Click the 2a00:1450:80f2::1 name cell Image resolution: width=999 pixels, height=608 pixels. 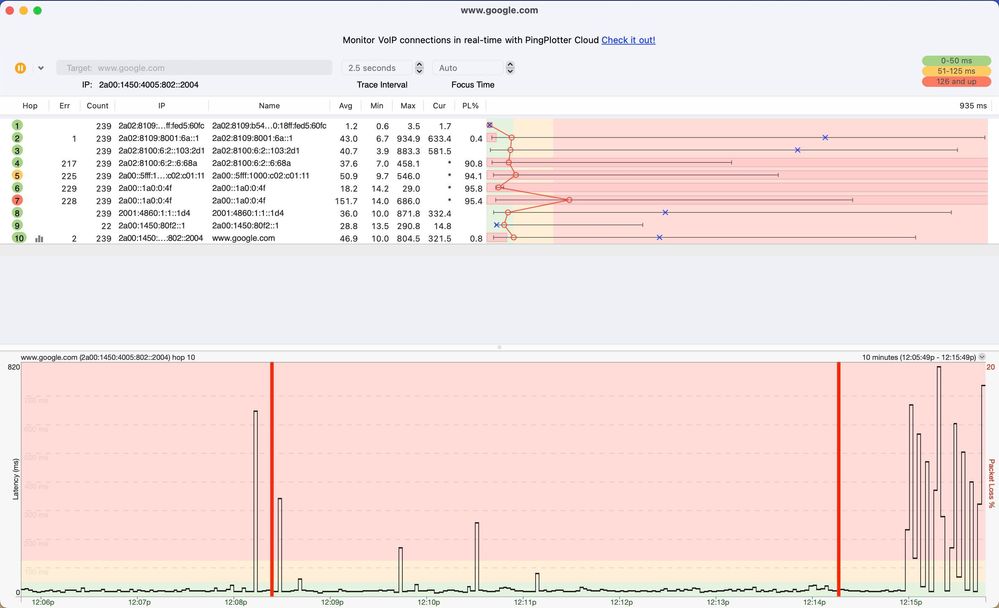tap(245, 226)
